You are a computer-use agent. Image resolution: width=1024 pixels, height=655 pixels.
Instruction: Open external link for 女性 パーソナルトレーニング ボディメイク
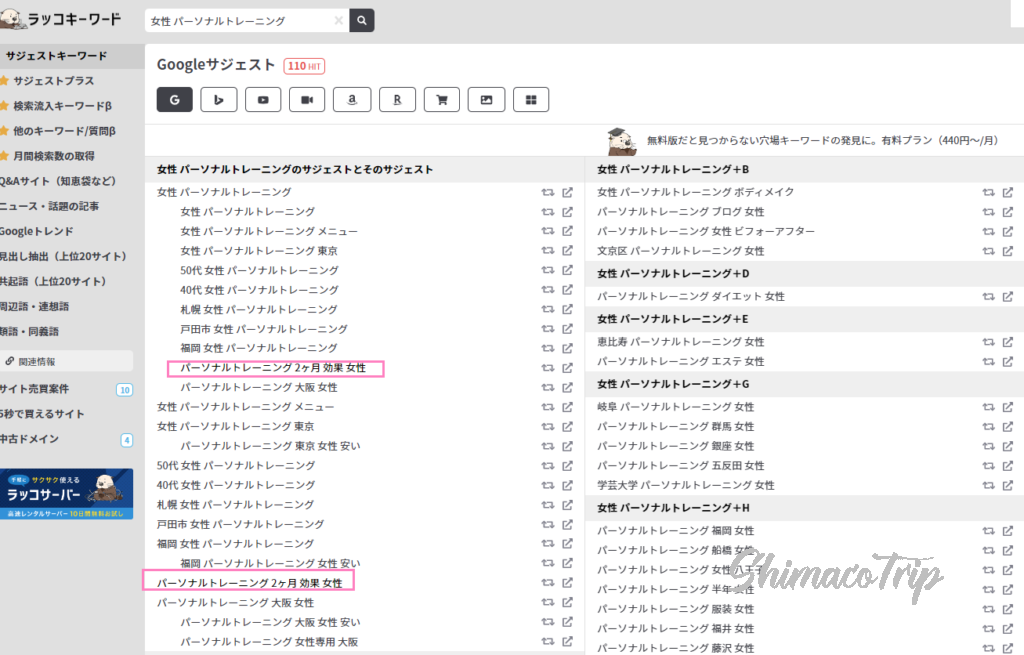pos(1008,192)
